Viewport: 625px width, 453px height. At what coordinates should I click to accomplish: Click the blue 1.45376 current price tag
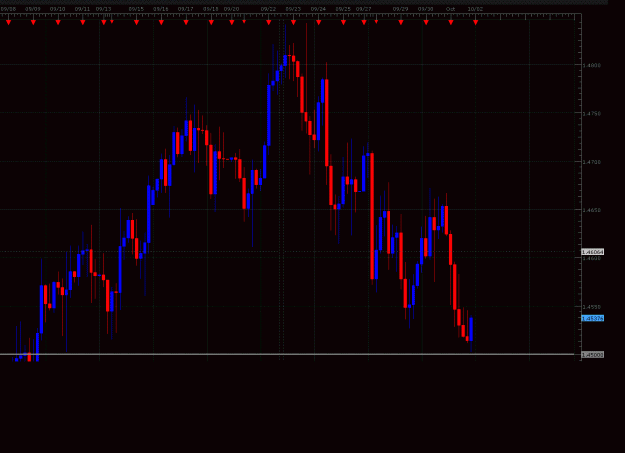click(x=592, y=318)
